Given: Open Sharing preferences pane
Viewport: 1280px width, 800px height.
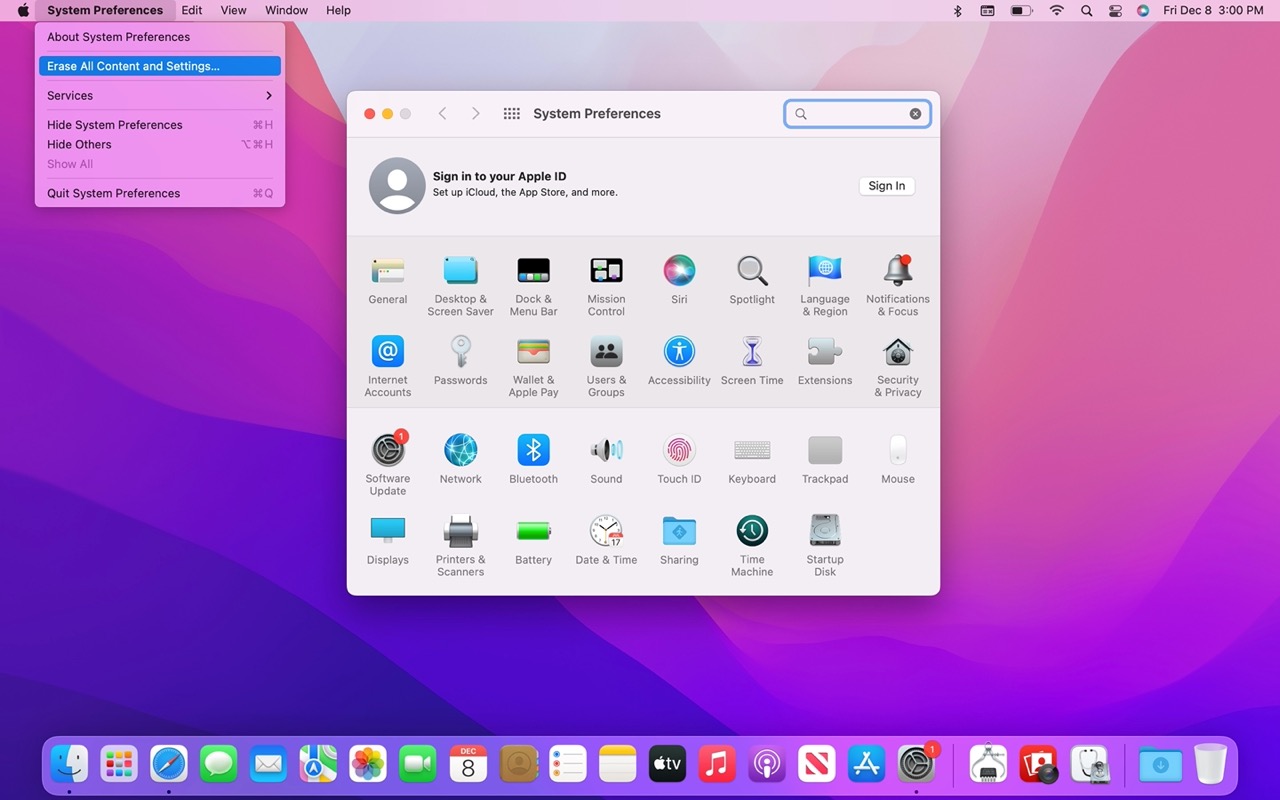Looking at the screenshot, I should tap(679, 540).
